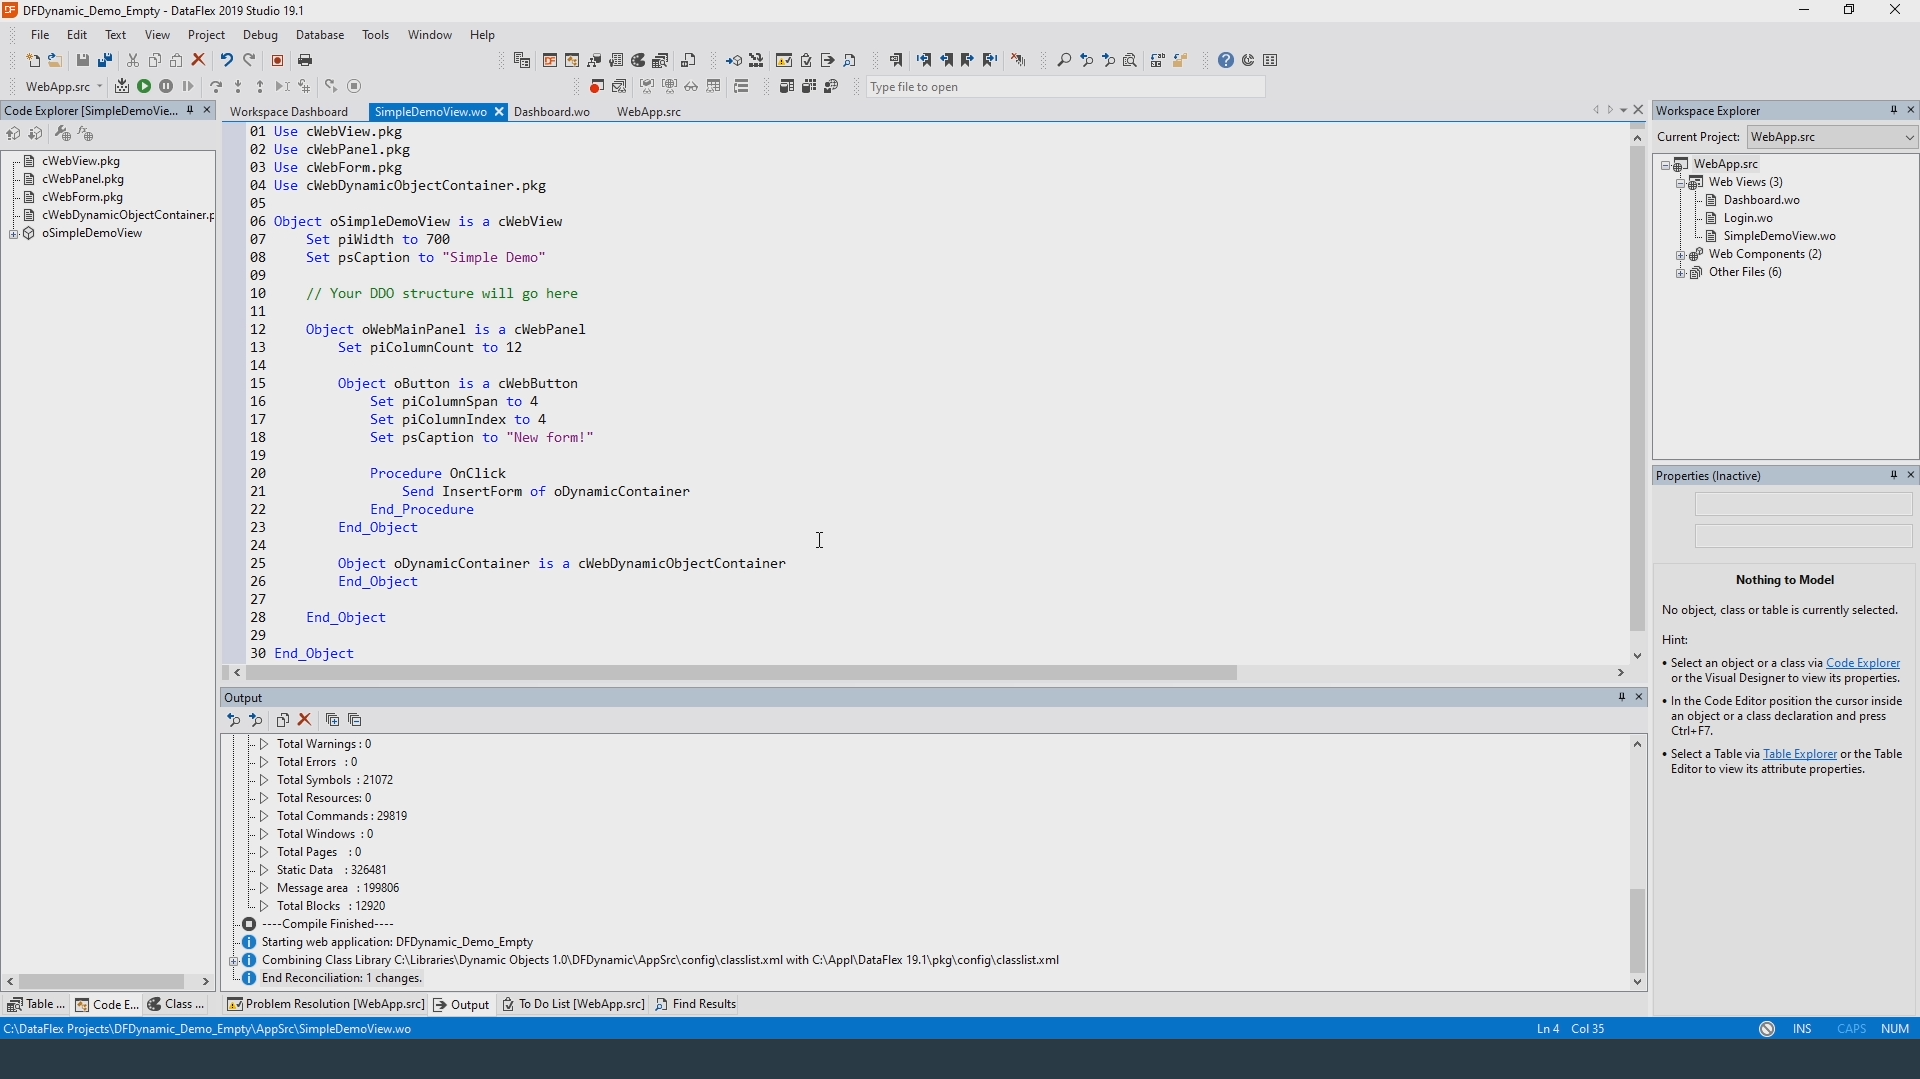The image size is (1920, 1079).
Task: Click the Save All icon in the toolbar
Action: click(105, 61)
